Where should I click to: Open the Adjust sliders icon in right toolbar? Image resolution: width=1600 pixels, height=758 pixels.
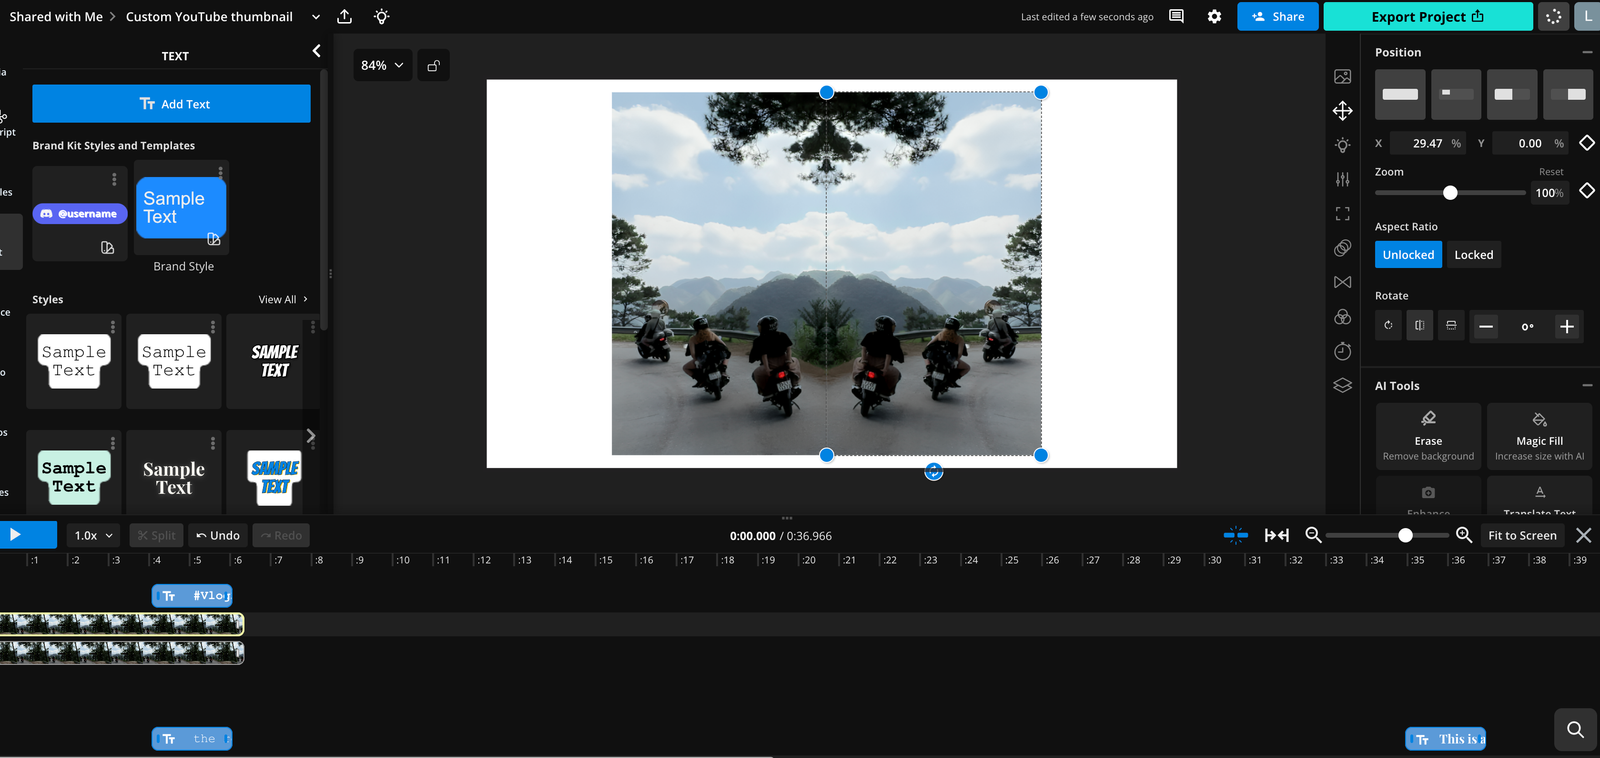tap(1342, 179)
